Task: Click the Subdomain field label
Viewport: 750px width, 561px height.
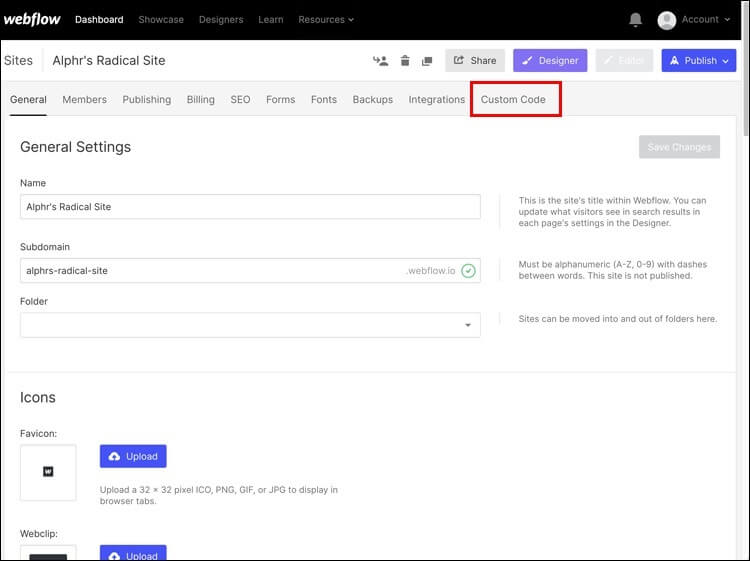Action: tap(45, 247)
